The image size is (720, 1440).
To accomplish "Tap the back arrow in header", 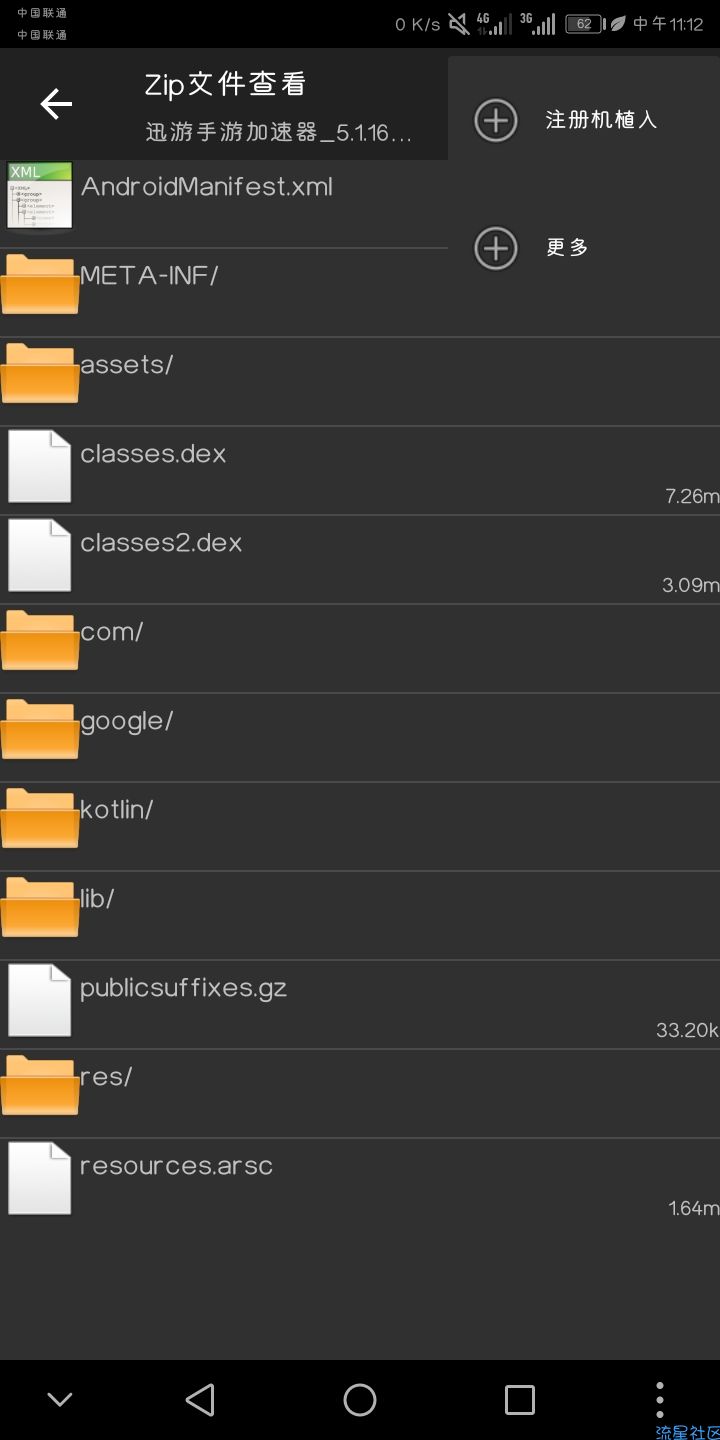I will pos(56,104).
